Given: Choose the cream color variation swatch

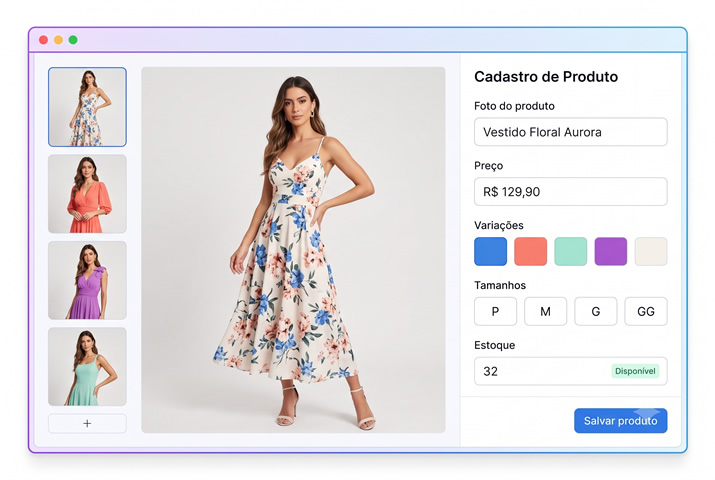Looking at the screenshot, I should (x=651, y=251).
